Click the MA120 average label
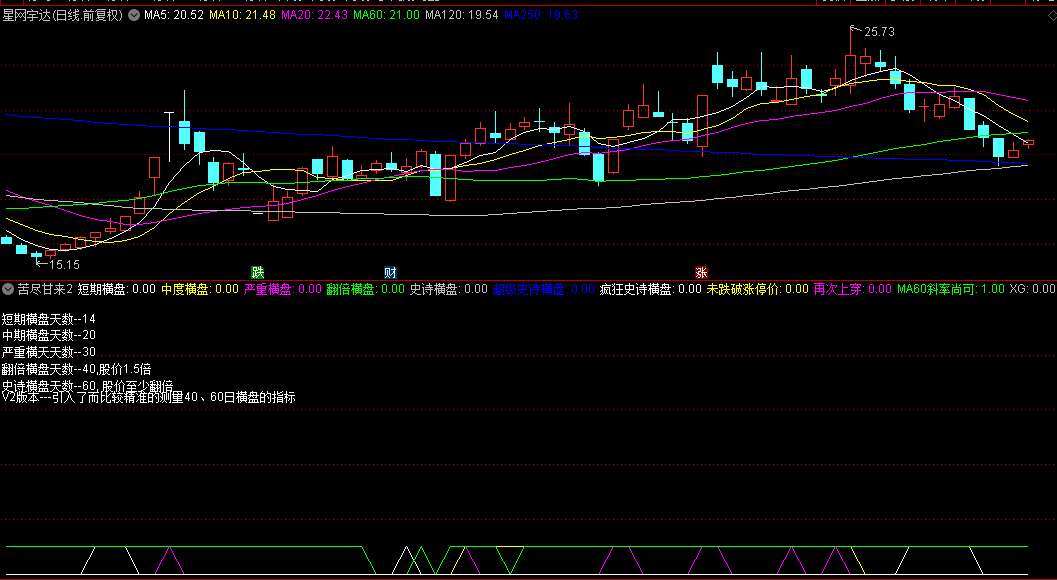The width and height of the screenshot is (1057, 580). pos(461,16)
